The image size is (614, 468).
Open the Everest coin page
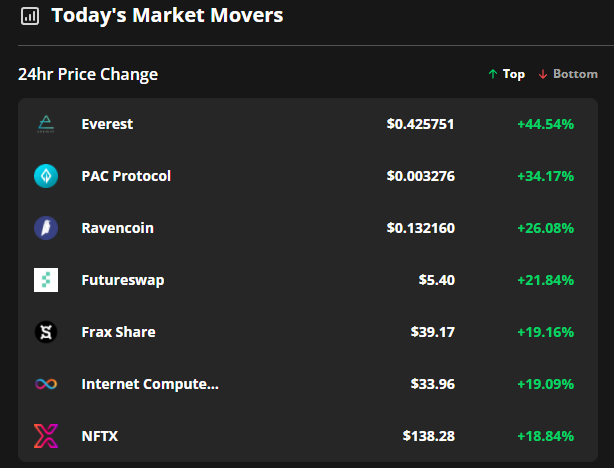tap(107, 124)
